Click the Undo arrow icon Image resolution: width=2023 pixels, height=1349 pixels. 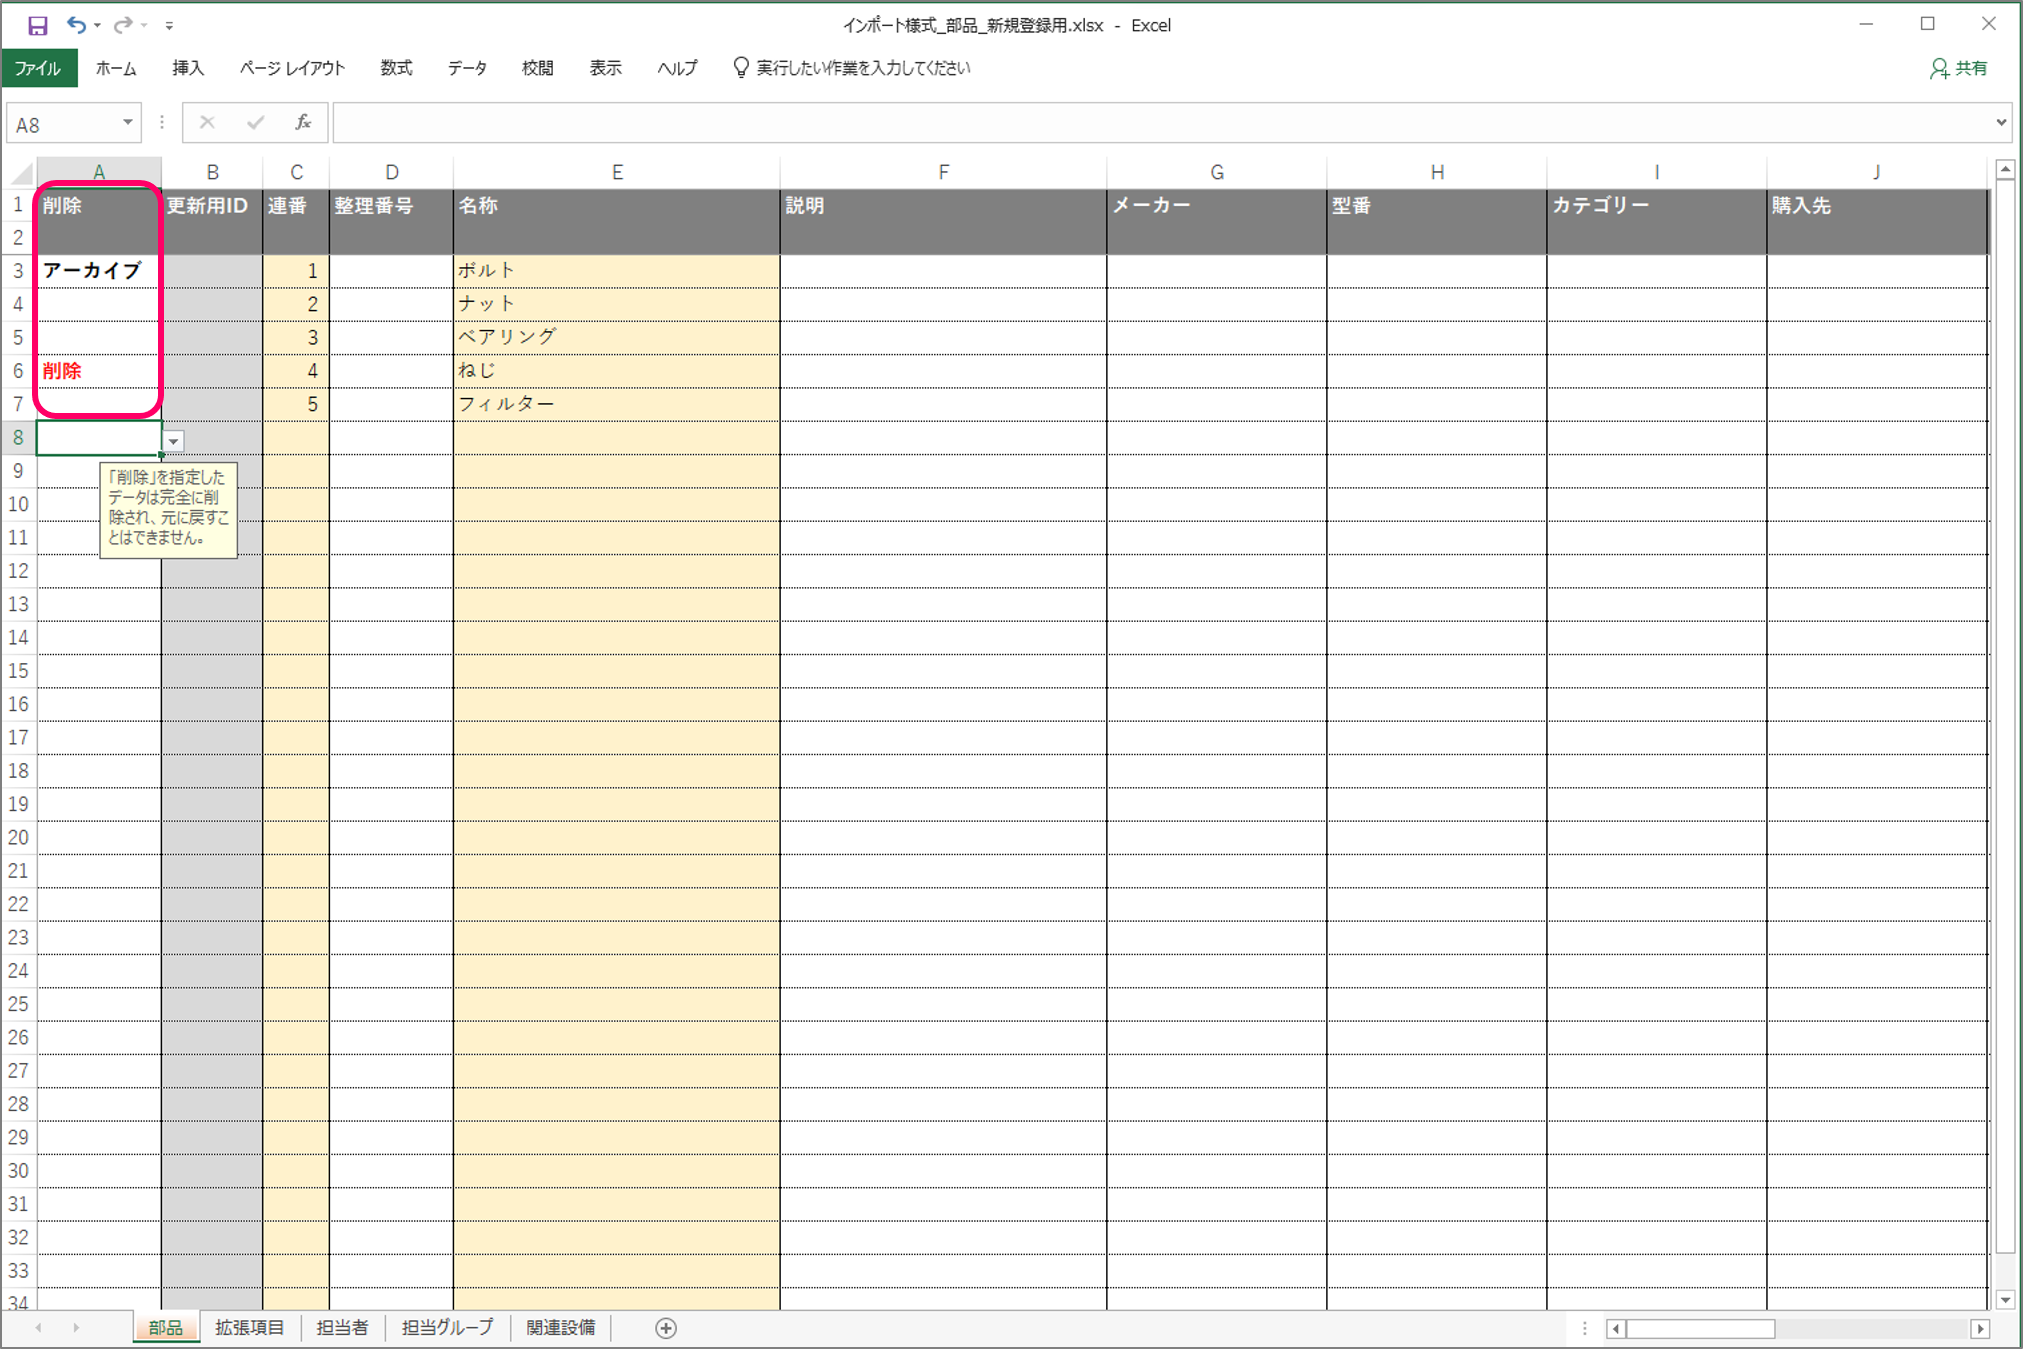[76, 25]
